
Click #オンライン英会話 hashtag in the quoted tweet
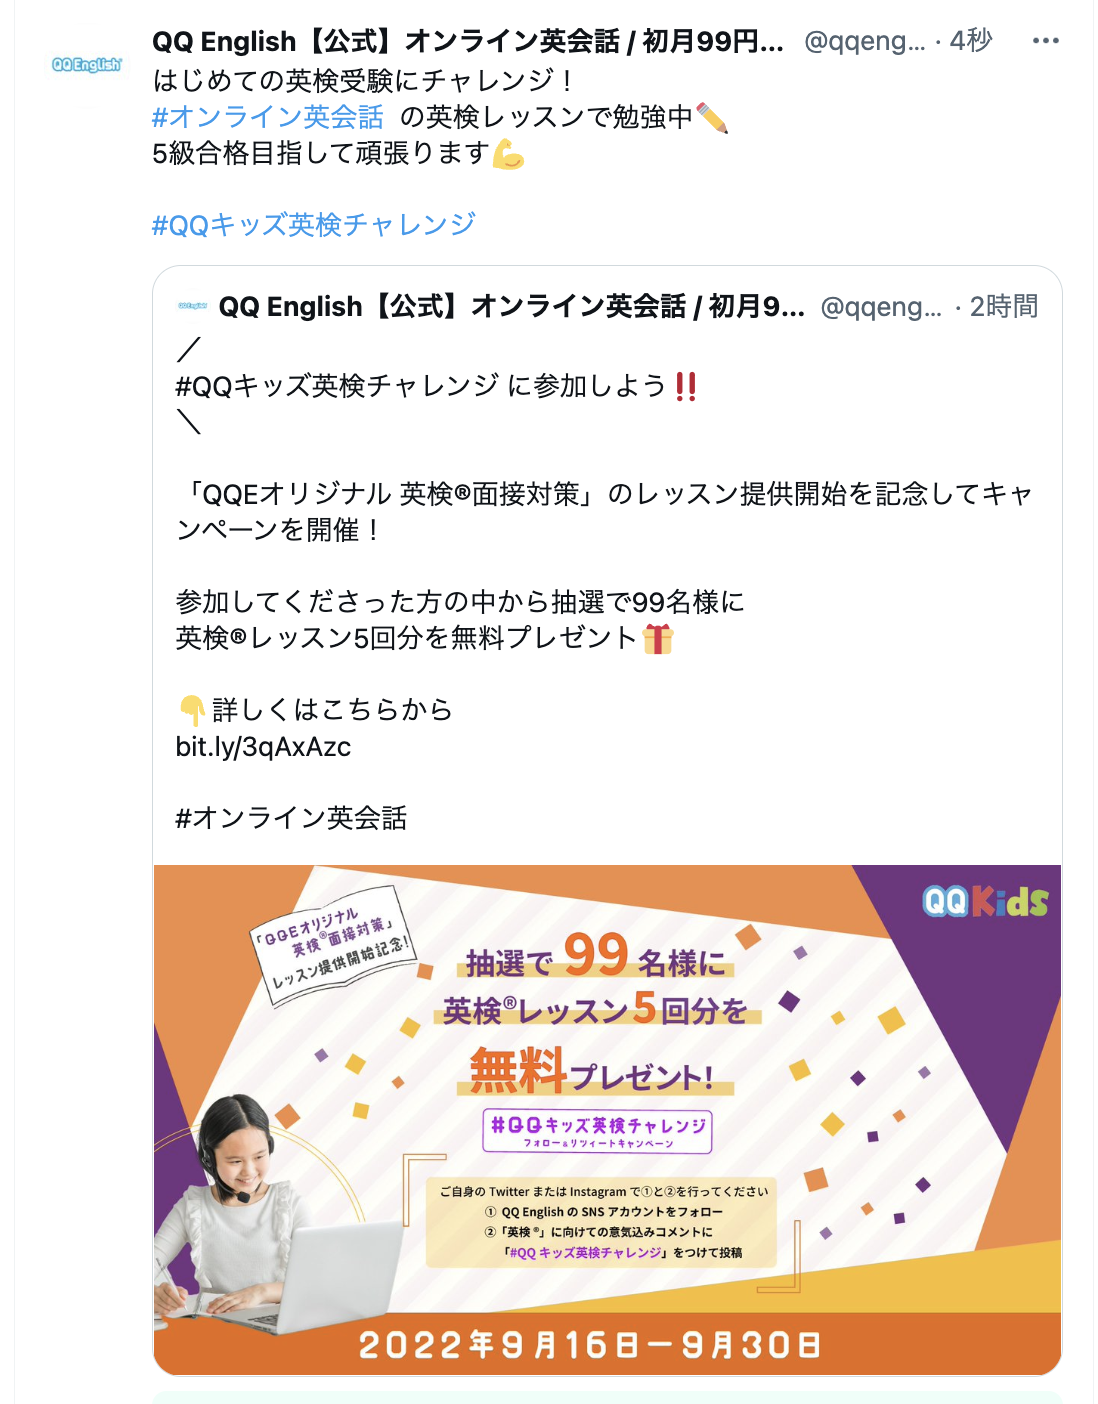[x=291, y=818]
